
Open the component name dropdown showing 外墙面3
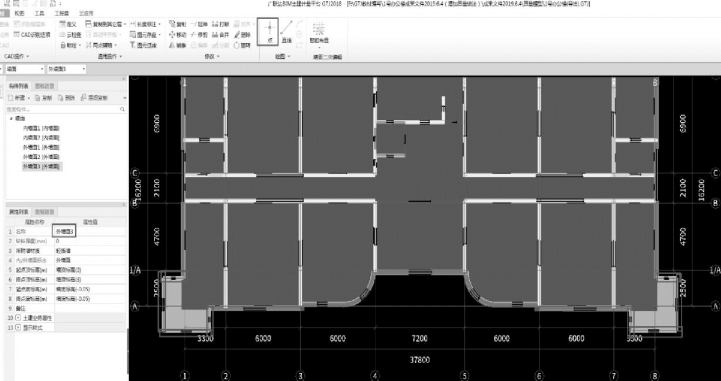coord(66,69)
